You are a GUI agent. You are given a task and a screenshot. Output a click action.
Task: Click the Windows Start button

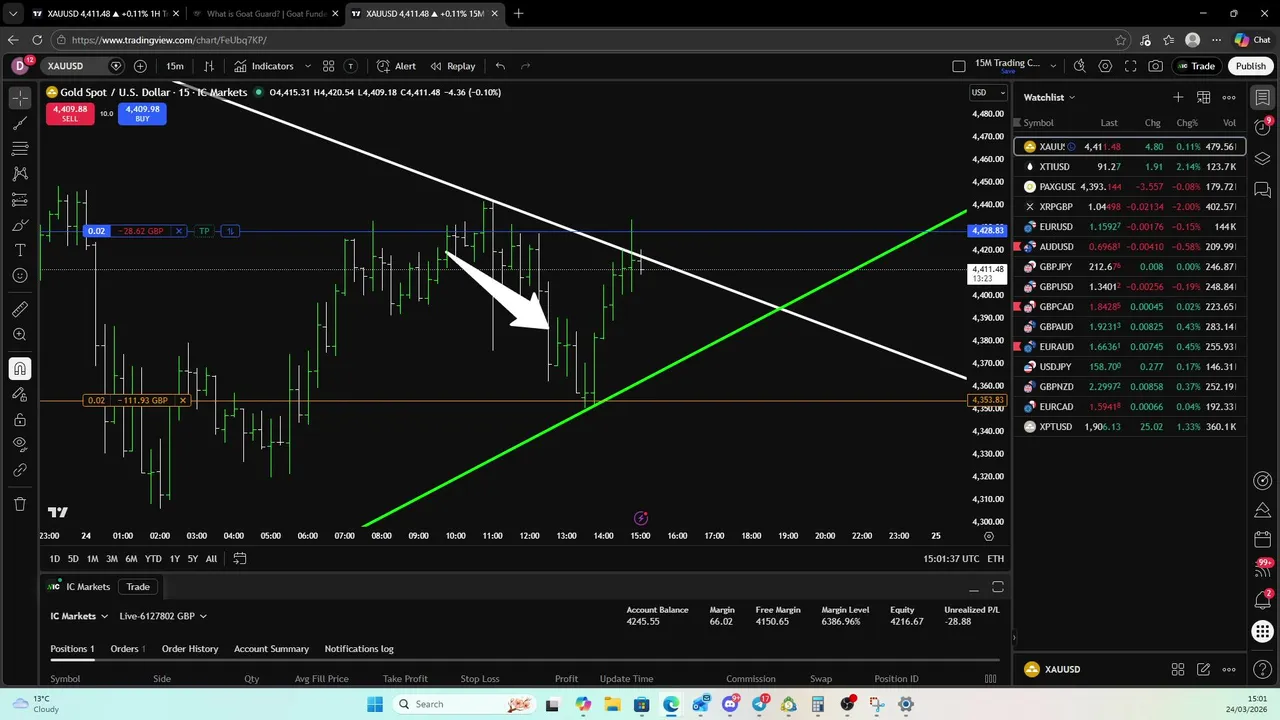pyautogui.click(x=374, y=704)
